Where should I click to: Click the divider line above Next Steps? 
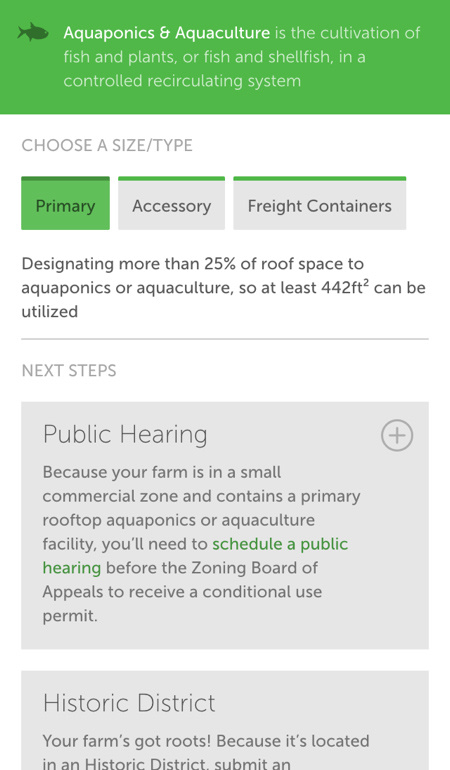point(225,339)
